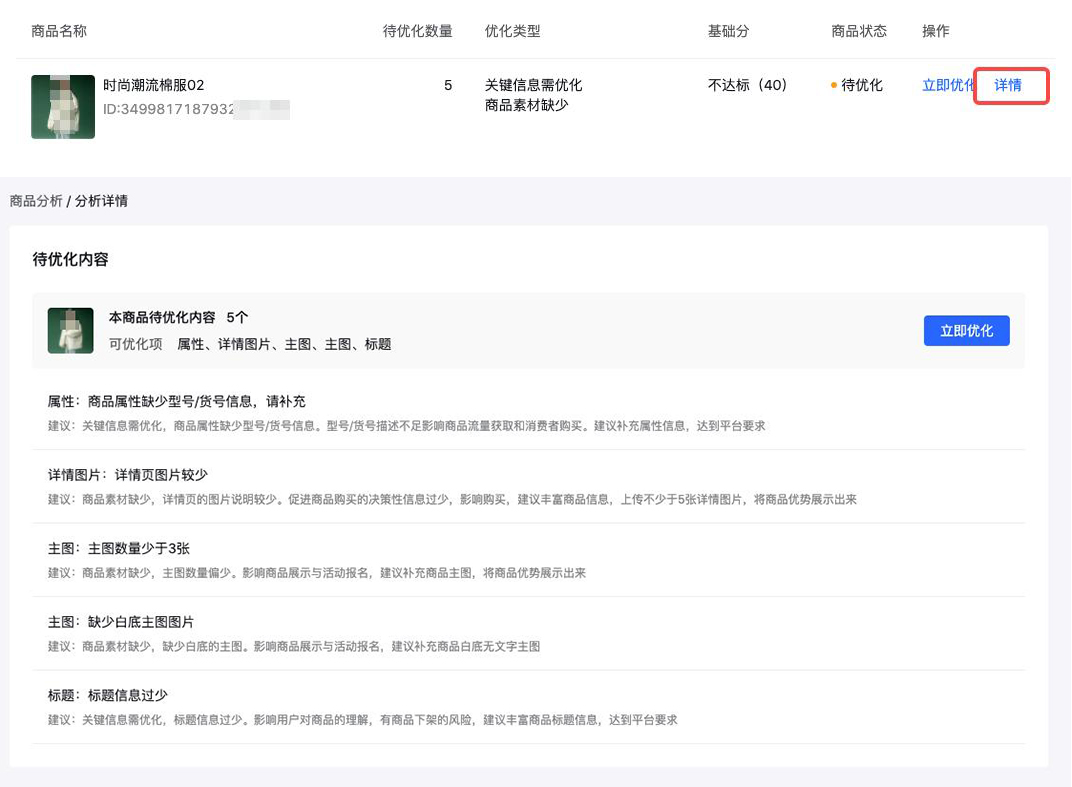Viewport: 1072px width, 787px height.
Task: Click product thumbnail beside 本商品待优化内容
Action: tap(70, 330)
